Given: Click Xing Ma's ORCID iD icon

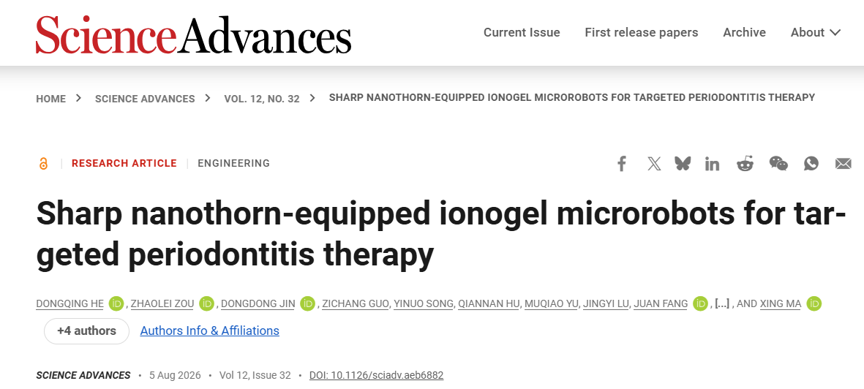Looking at the screenshot, I should 814,304.
